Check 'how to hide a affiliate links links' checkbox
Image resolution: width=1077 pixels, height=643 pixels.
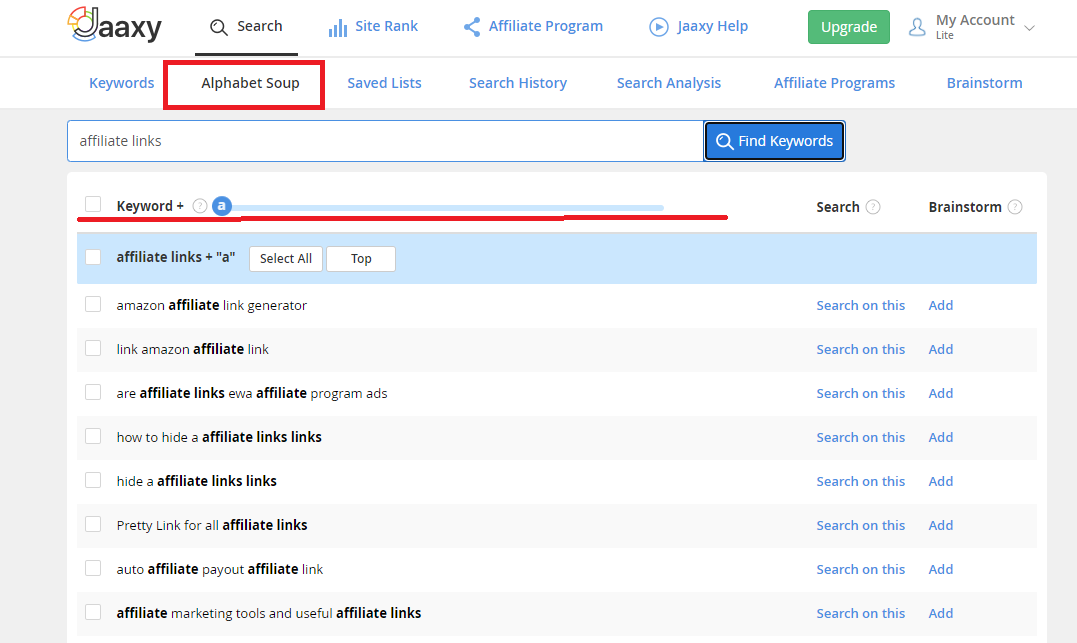[x=93, y=436]
